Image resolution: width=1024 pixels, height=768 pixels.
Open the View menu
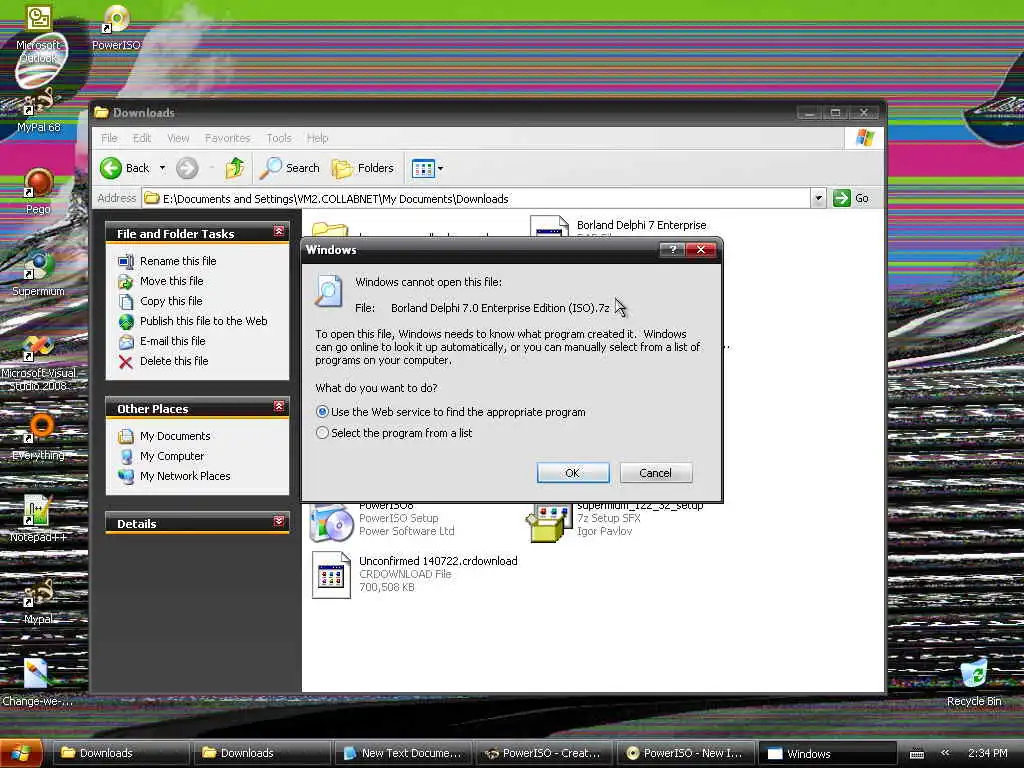pyautogui.click(x=178, y=138)
